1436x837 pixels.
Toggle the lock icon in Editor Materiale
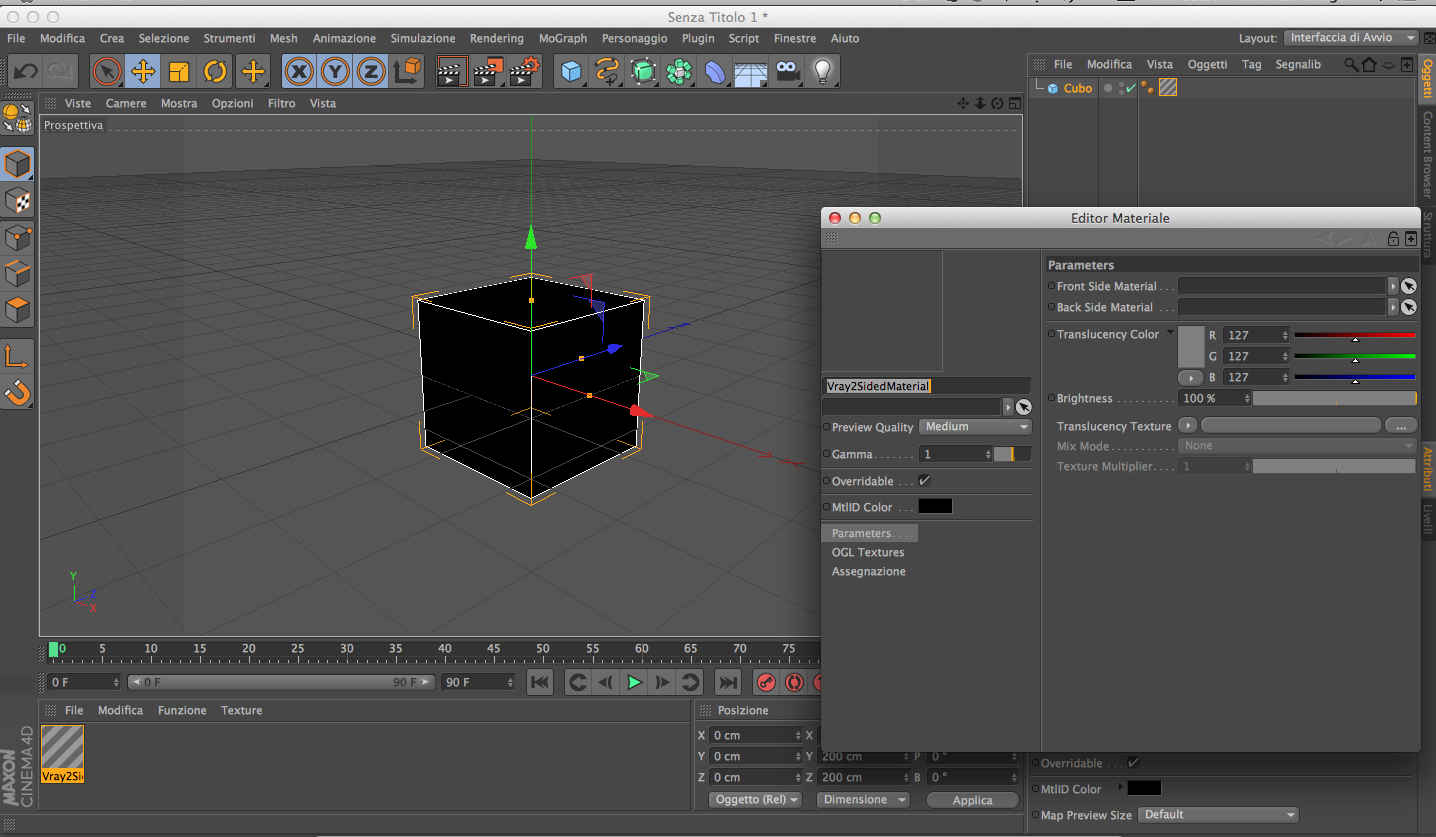tap(1393, 239)
